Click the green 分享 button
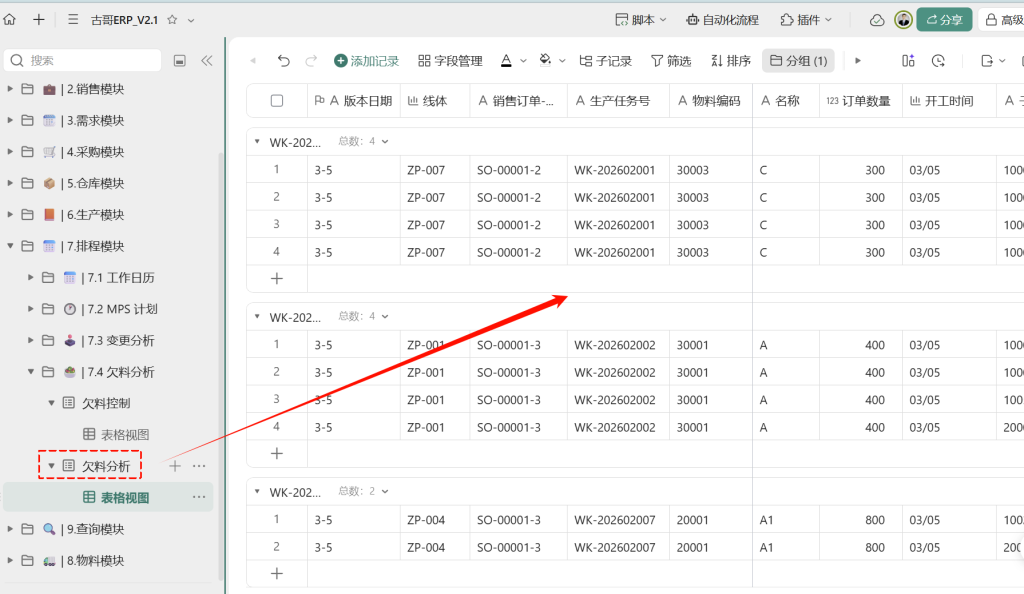 click(x=944, y=20)
